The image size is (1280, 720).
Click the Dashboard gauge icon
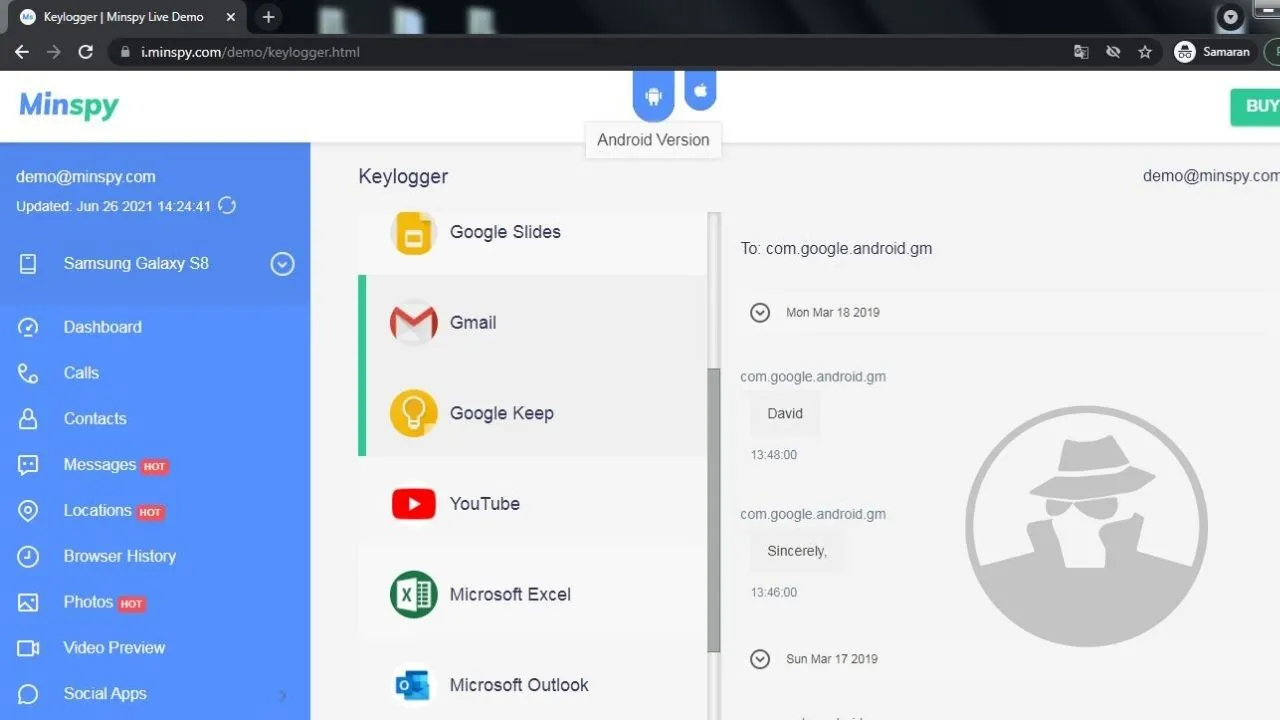click(x=28, y=327)
